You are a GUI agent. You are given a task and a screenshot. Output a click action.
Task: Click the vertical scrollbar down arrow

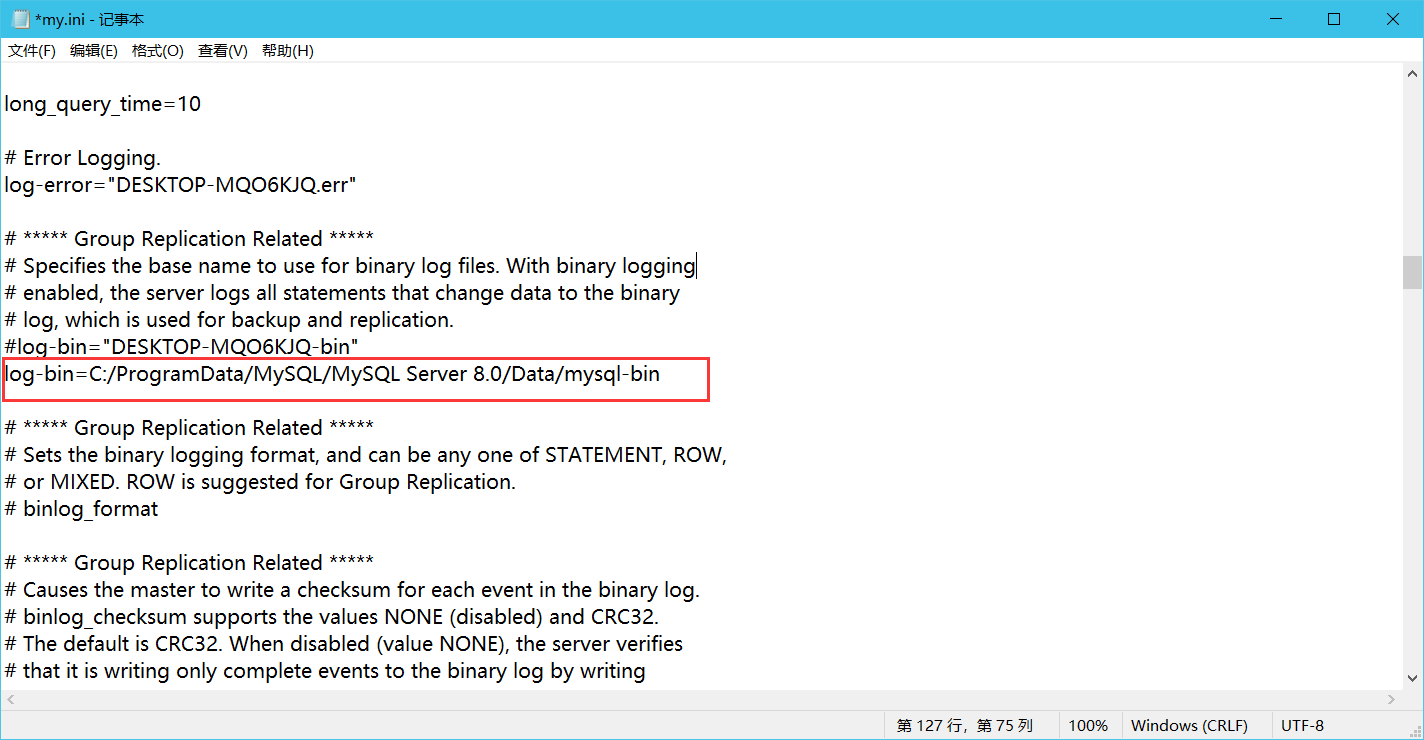coord(1411,679)
